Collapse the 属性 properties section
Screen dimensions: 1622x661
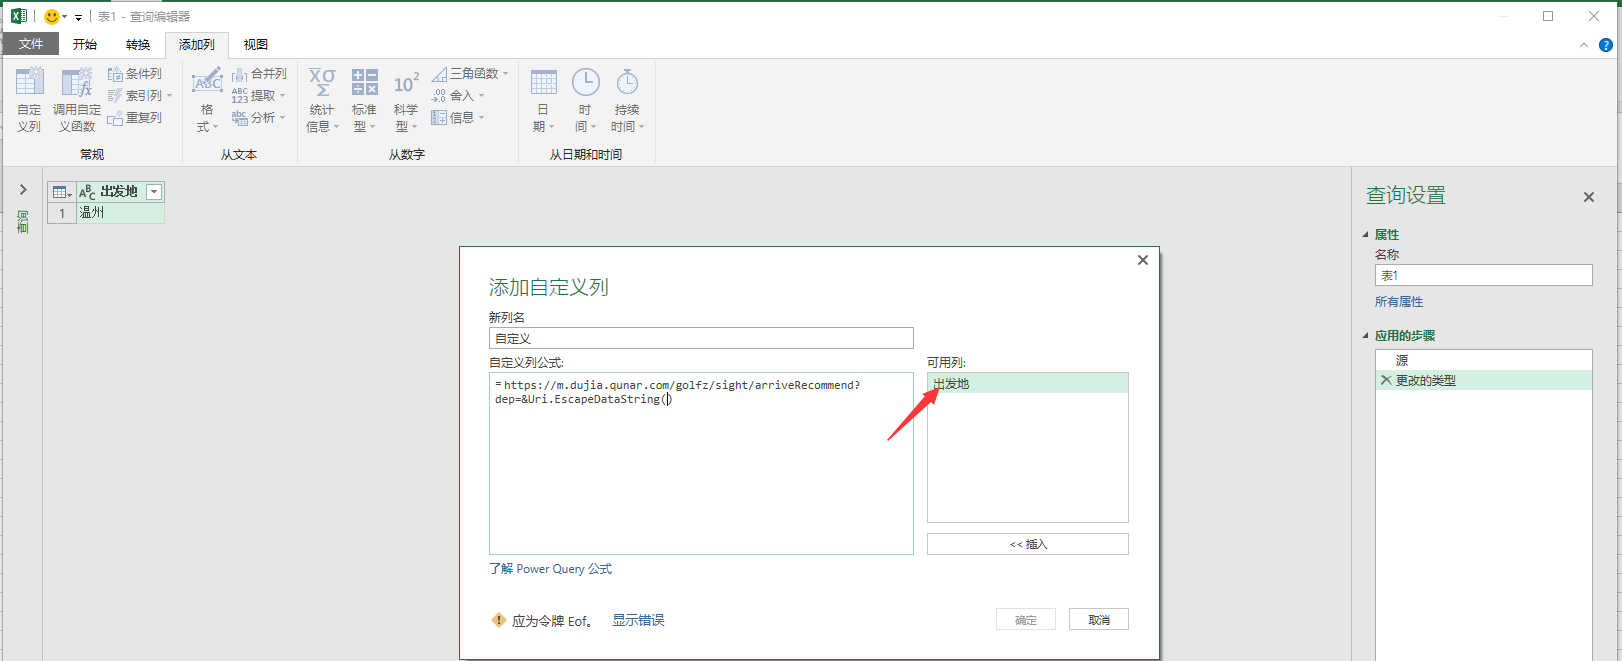1366,235
